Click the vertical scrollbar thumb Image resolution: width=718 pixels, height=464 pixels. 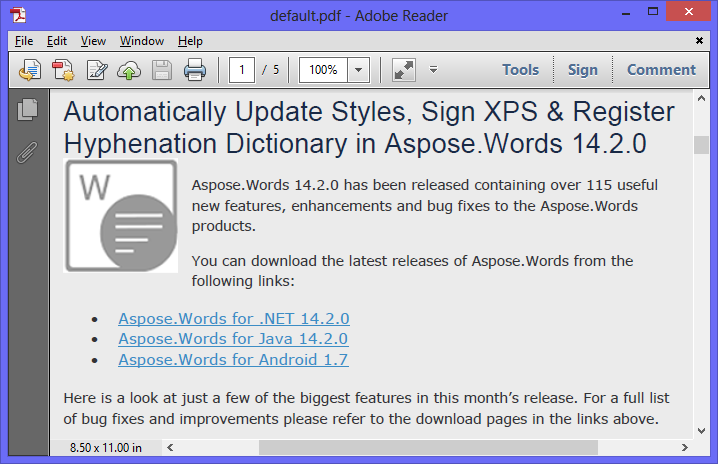coord(701,145)
